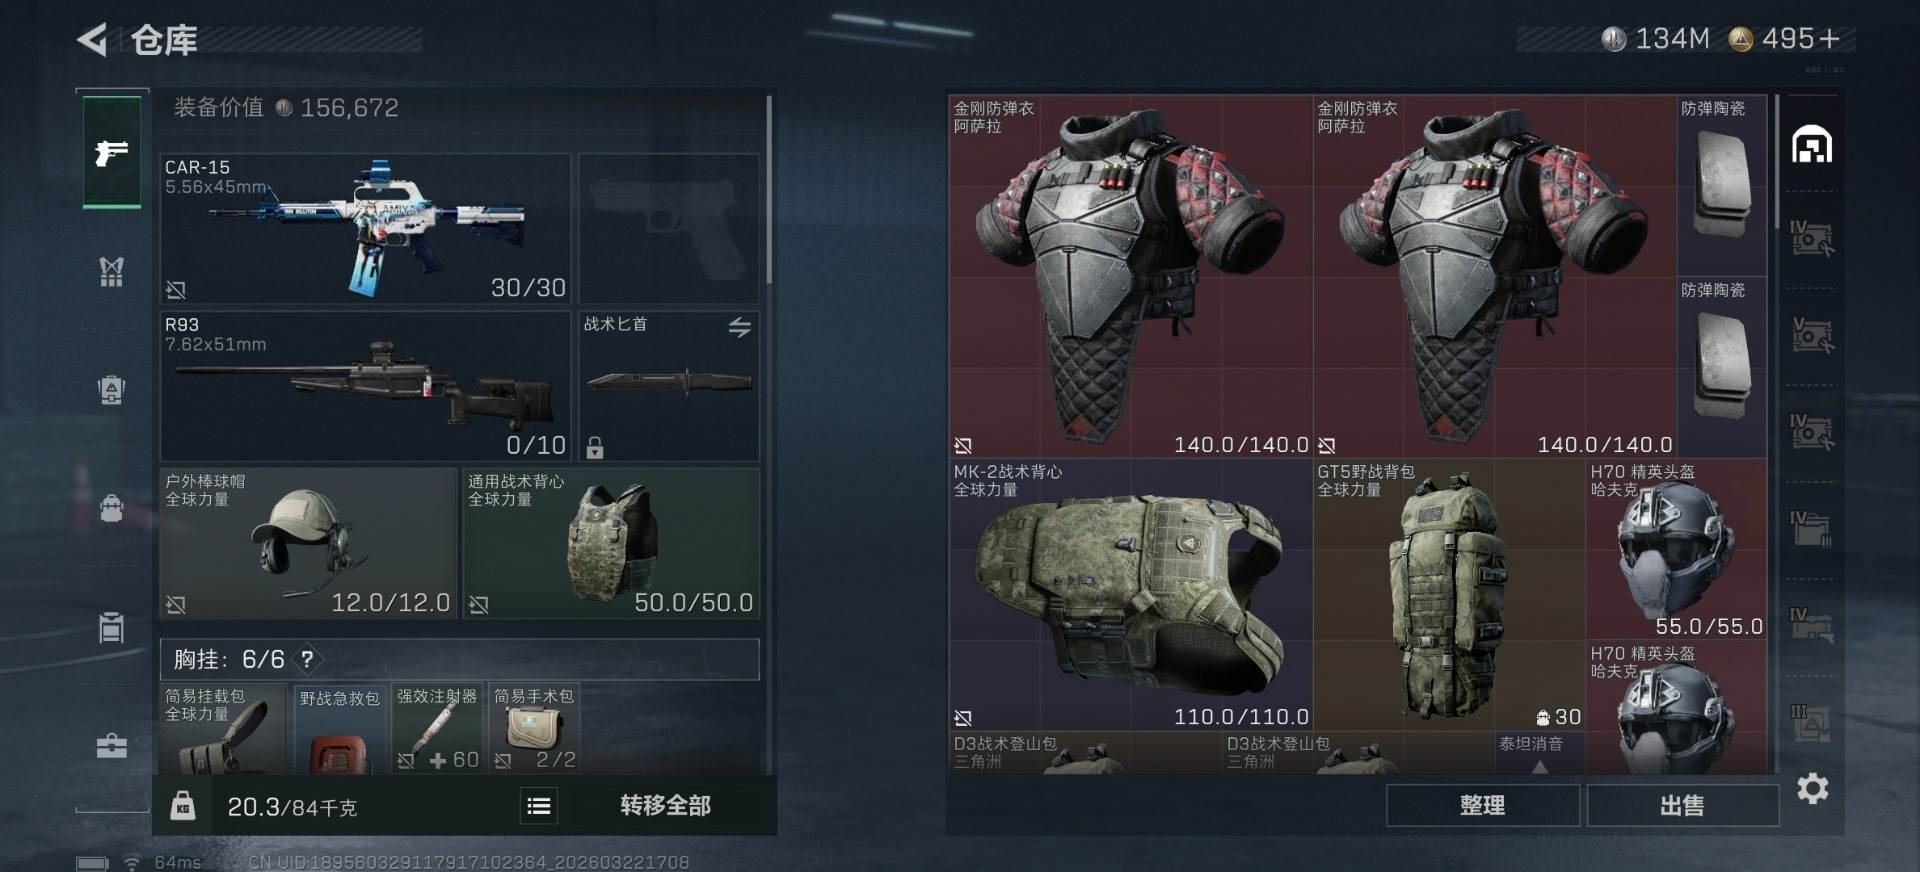Switch to the V storage box tab
Image resolution: width=1920 pixels, height=872 pixels.
pyautogui.click(x=1811, y=337)
